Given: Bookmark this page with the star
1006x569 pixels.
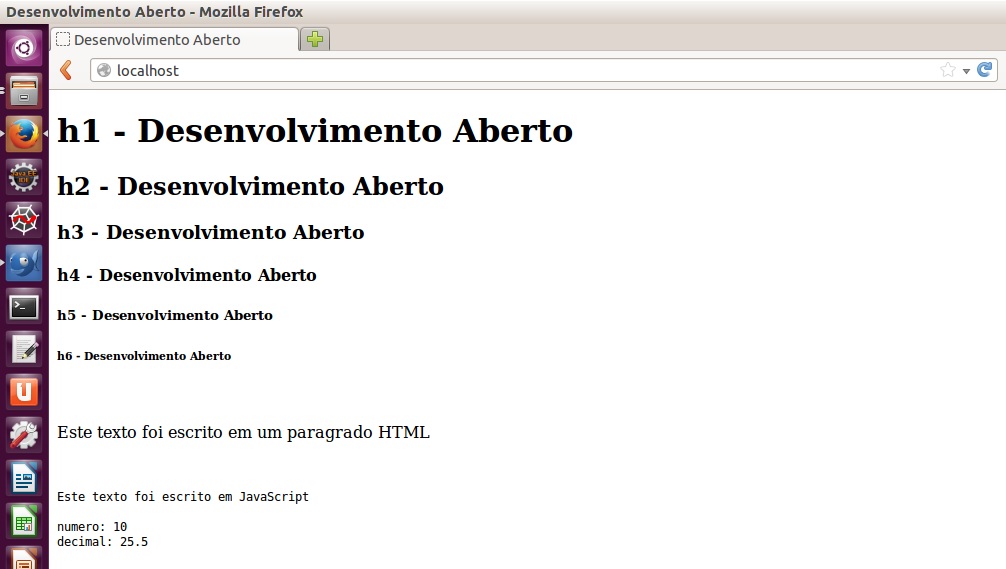Looking at the screenshot, I should point(947,70).
